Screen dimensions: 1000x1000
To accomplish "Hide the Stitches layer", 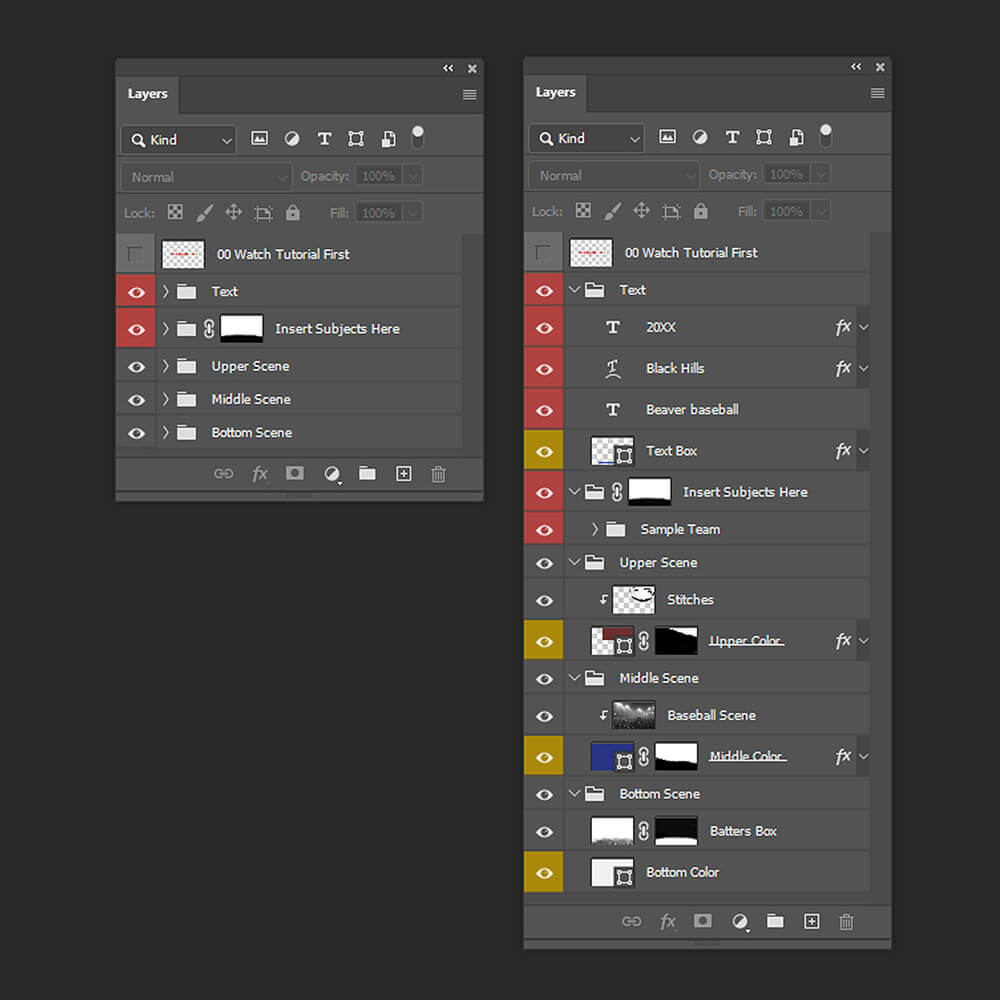I will (544, 600).
